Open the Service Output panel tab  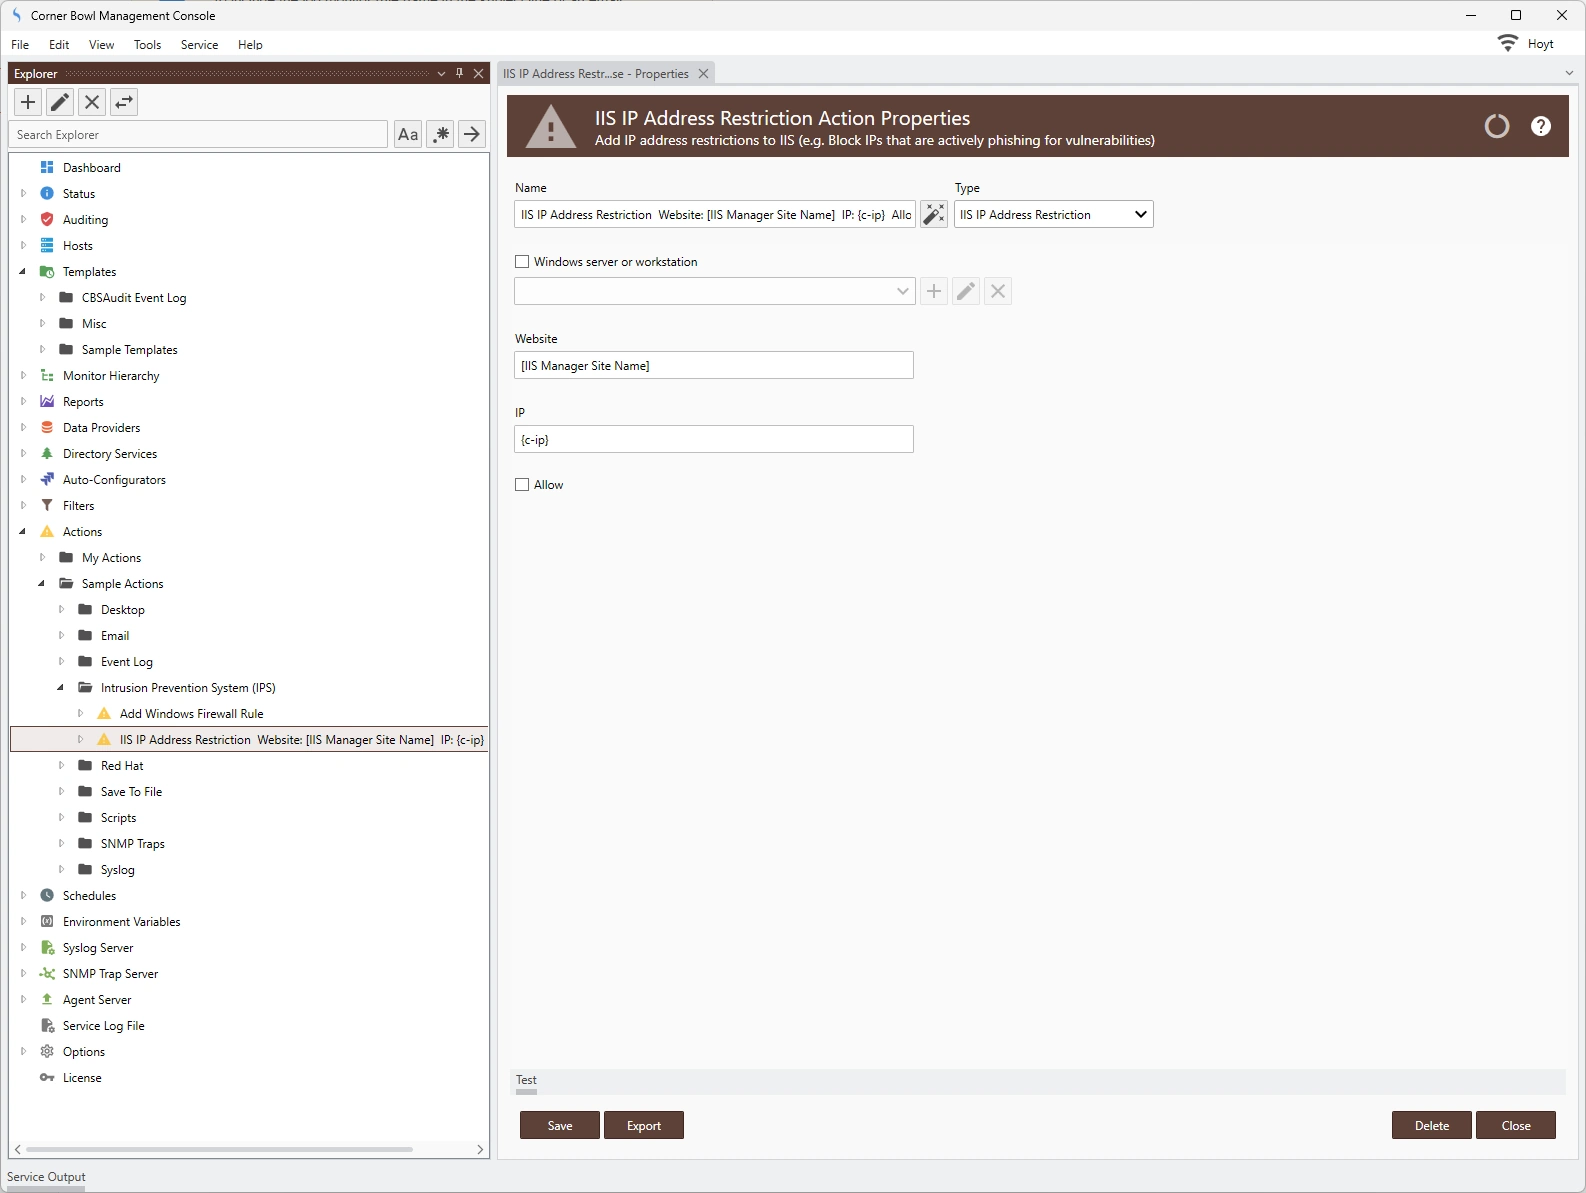[46, 1177]
